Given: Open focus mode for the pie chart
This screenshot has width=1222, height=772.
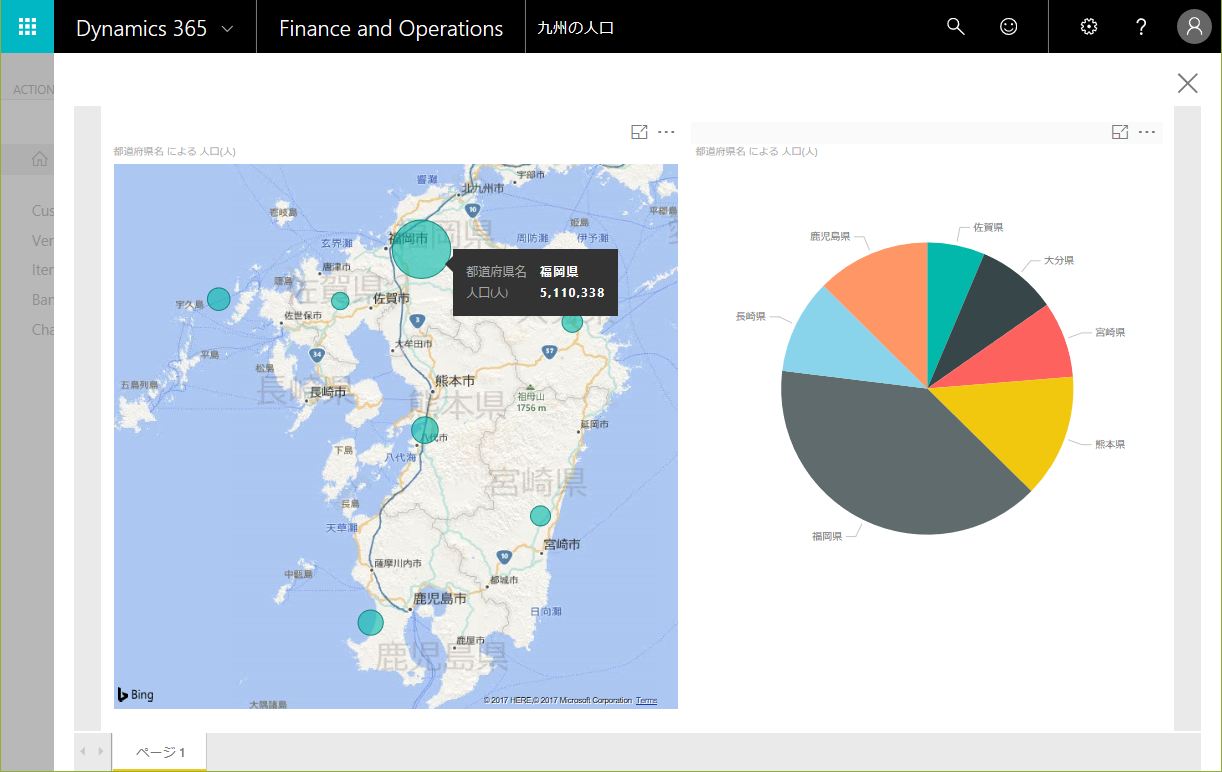Looking at the screenshot, I should tap(1120, 132).
